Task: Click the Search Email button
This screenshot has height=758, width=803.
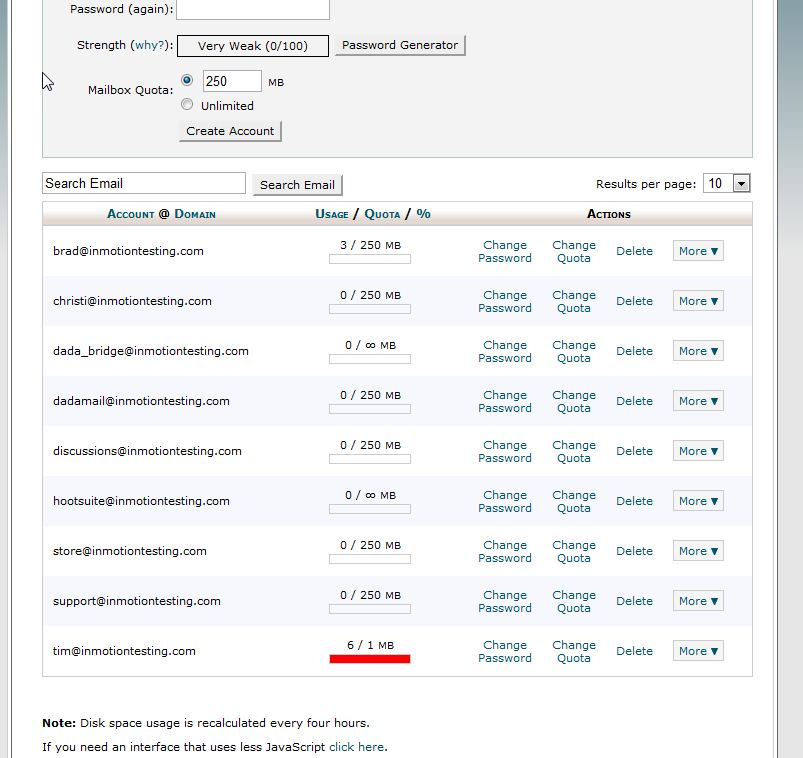Action: tap(297, 185)
